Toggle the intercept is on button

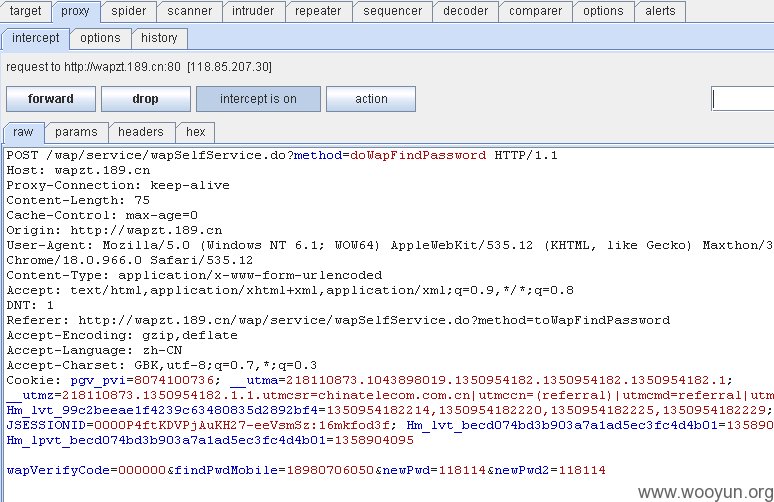point(258,99)
